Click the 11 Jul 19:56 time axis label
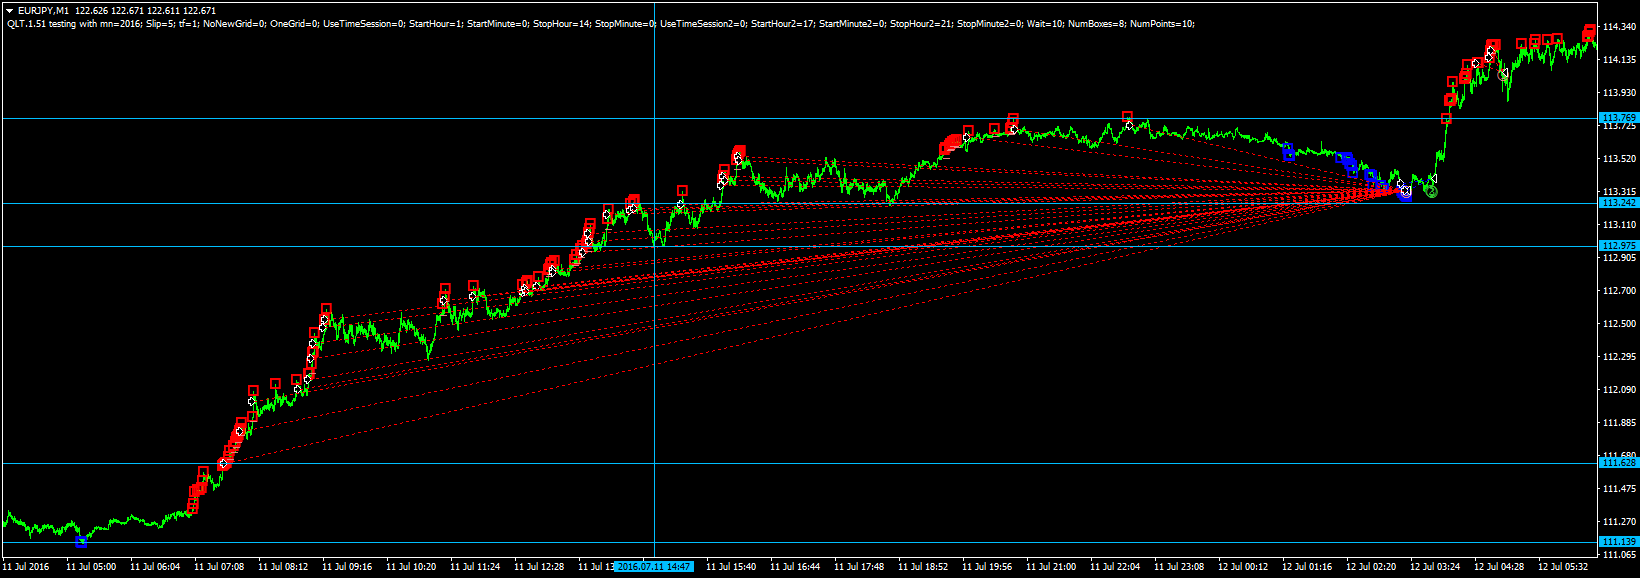Image resolution: width=1640 pixels, height=578 pixels. pyautogui.click(x=987, y=567)
